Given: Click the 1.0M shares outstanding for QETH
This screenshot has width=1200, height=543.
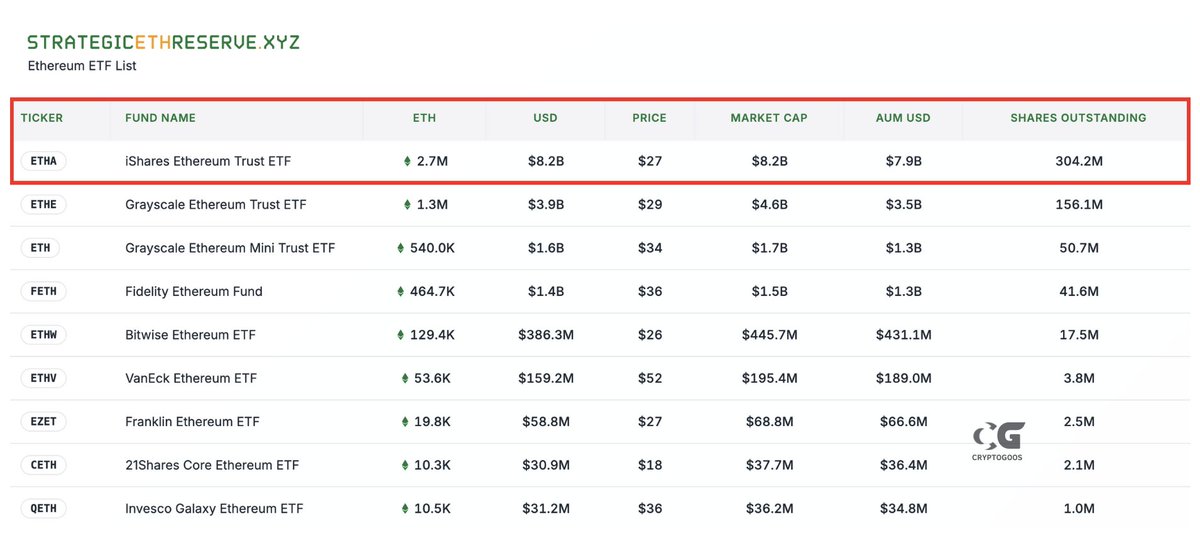Looking at the screenshot, I should click(x=1079, y=508).
